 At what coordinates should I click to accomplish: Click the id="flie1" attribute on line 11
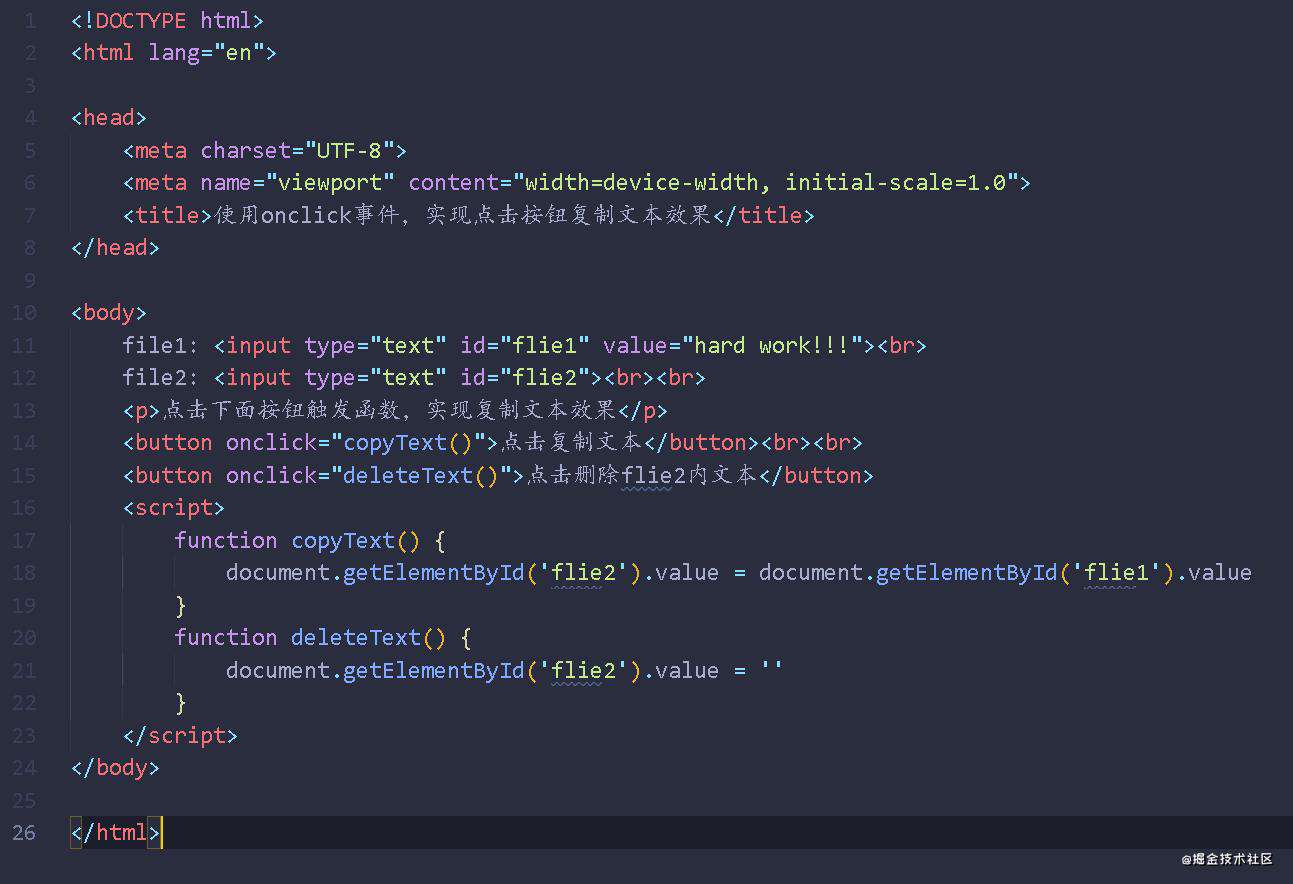pos(525,345)
